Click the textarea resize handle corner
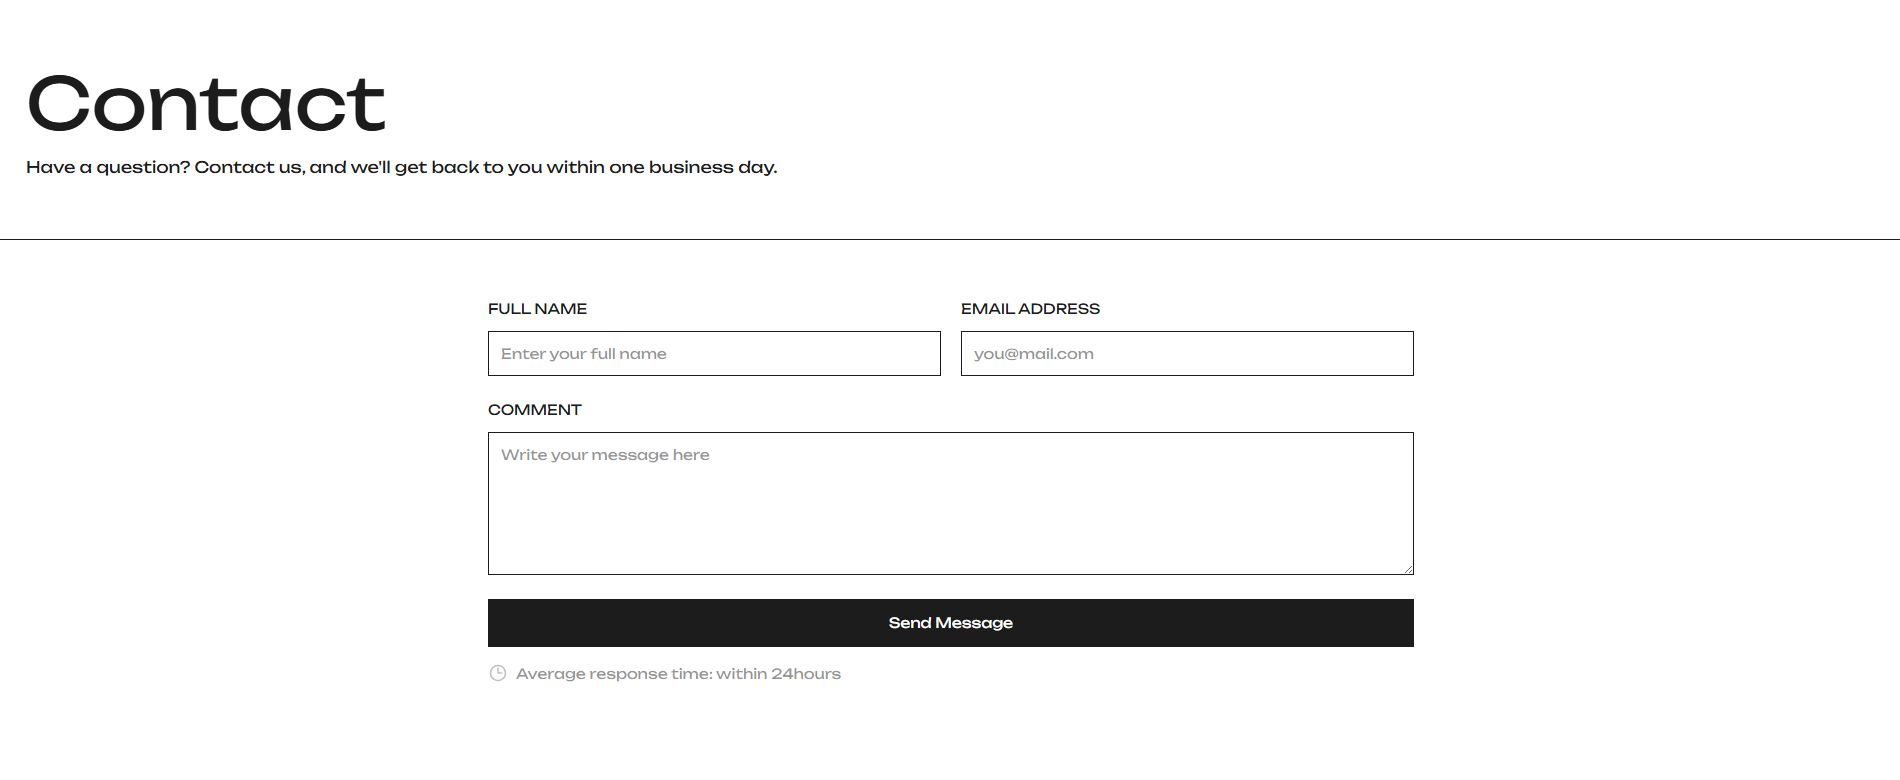 tap(1408, 569)
